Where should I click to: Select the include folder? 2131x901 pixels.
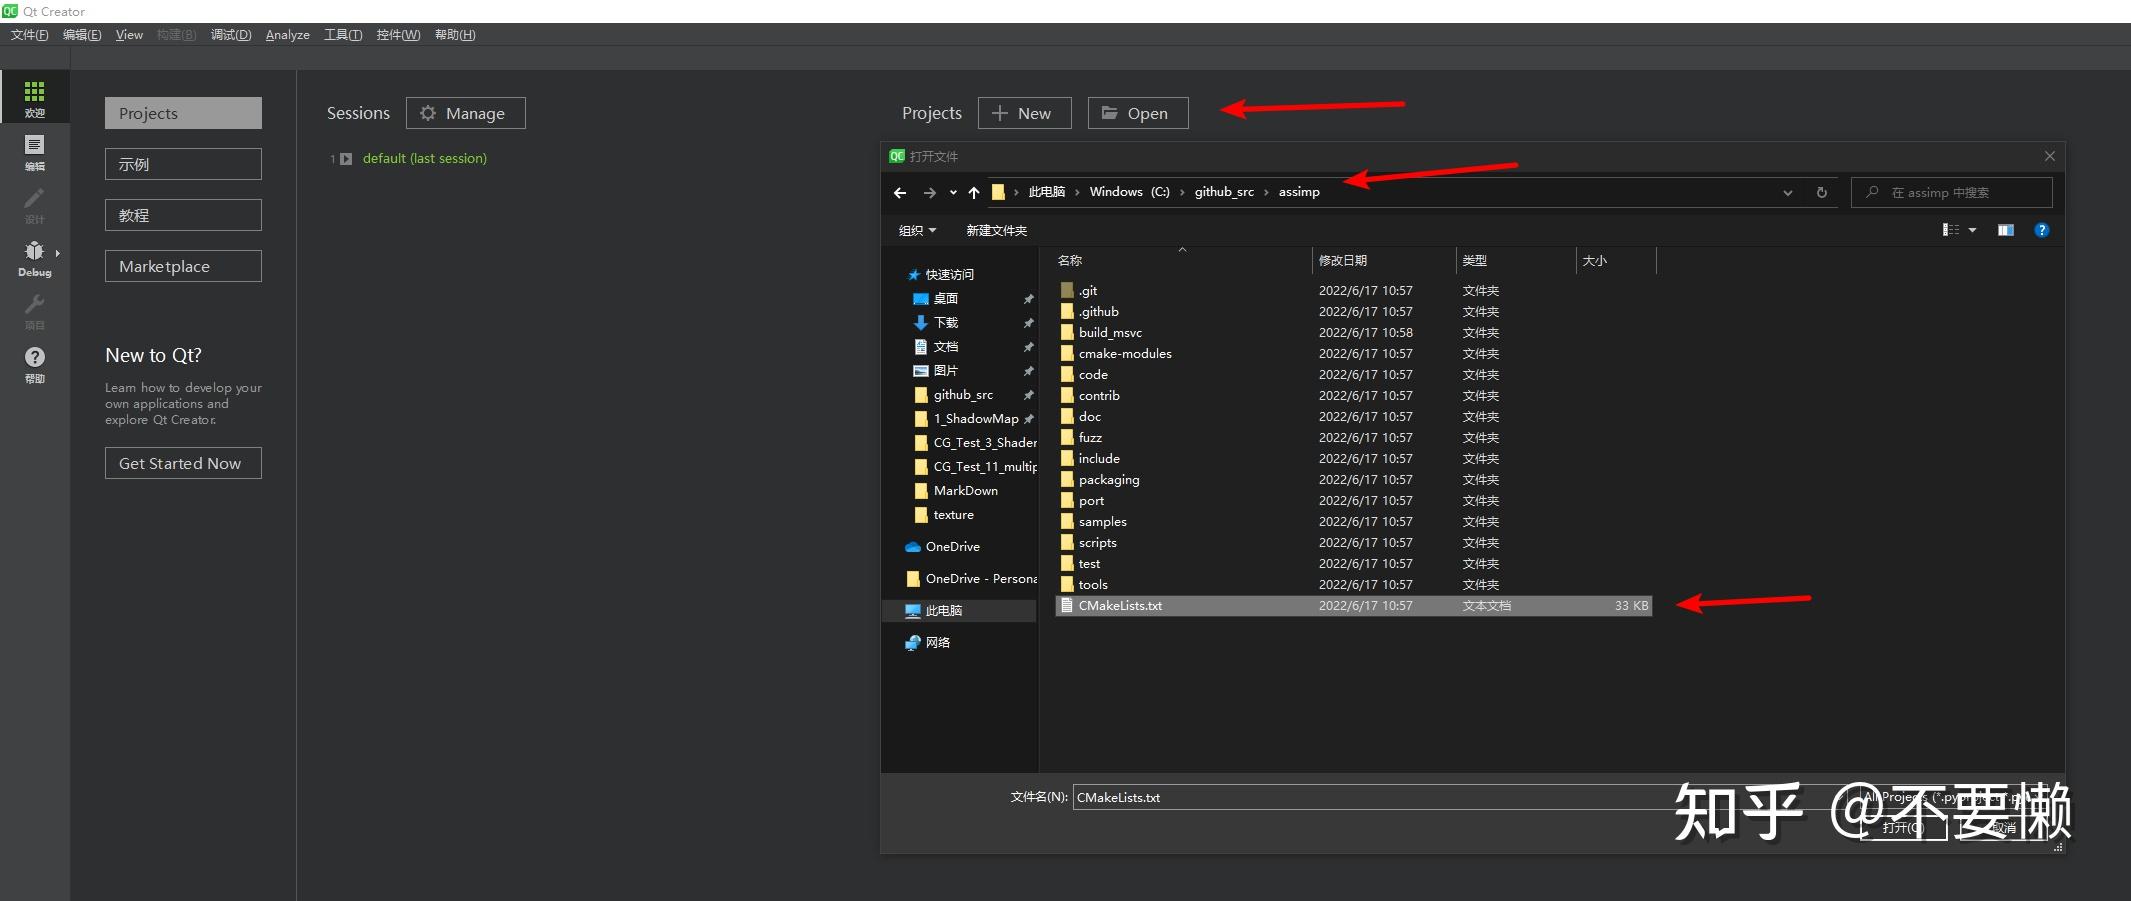tap(1098, 458)
